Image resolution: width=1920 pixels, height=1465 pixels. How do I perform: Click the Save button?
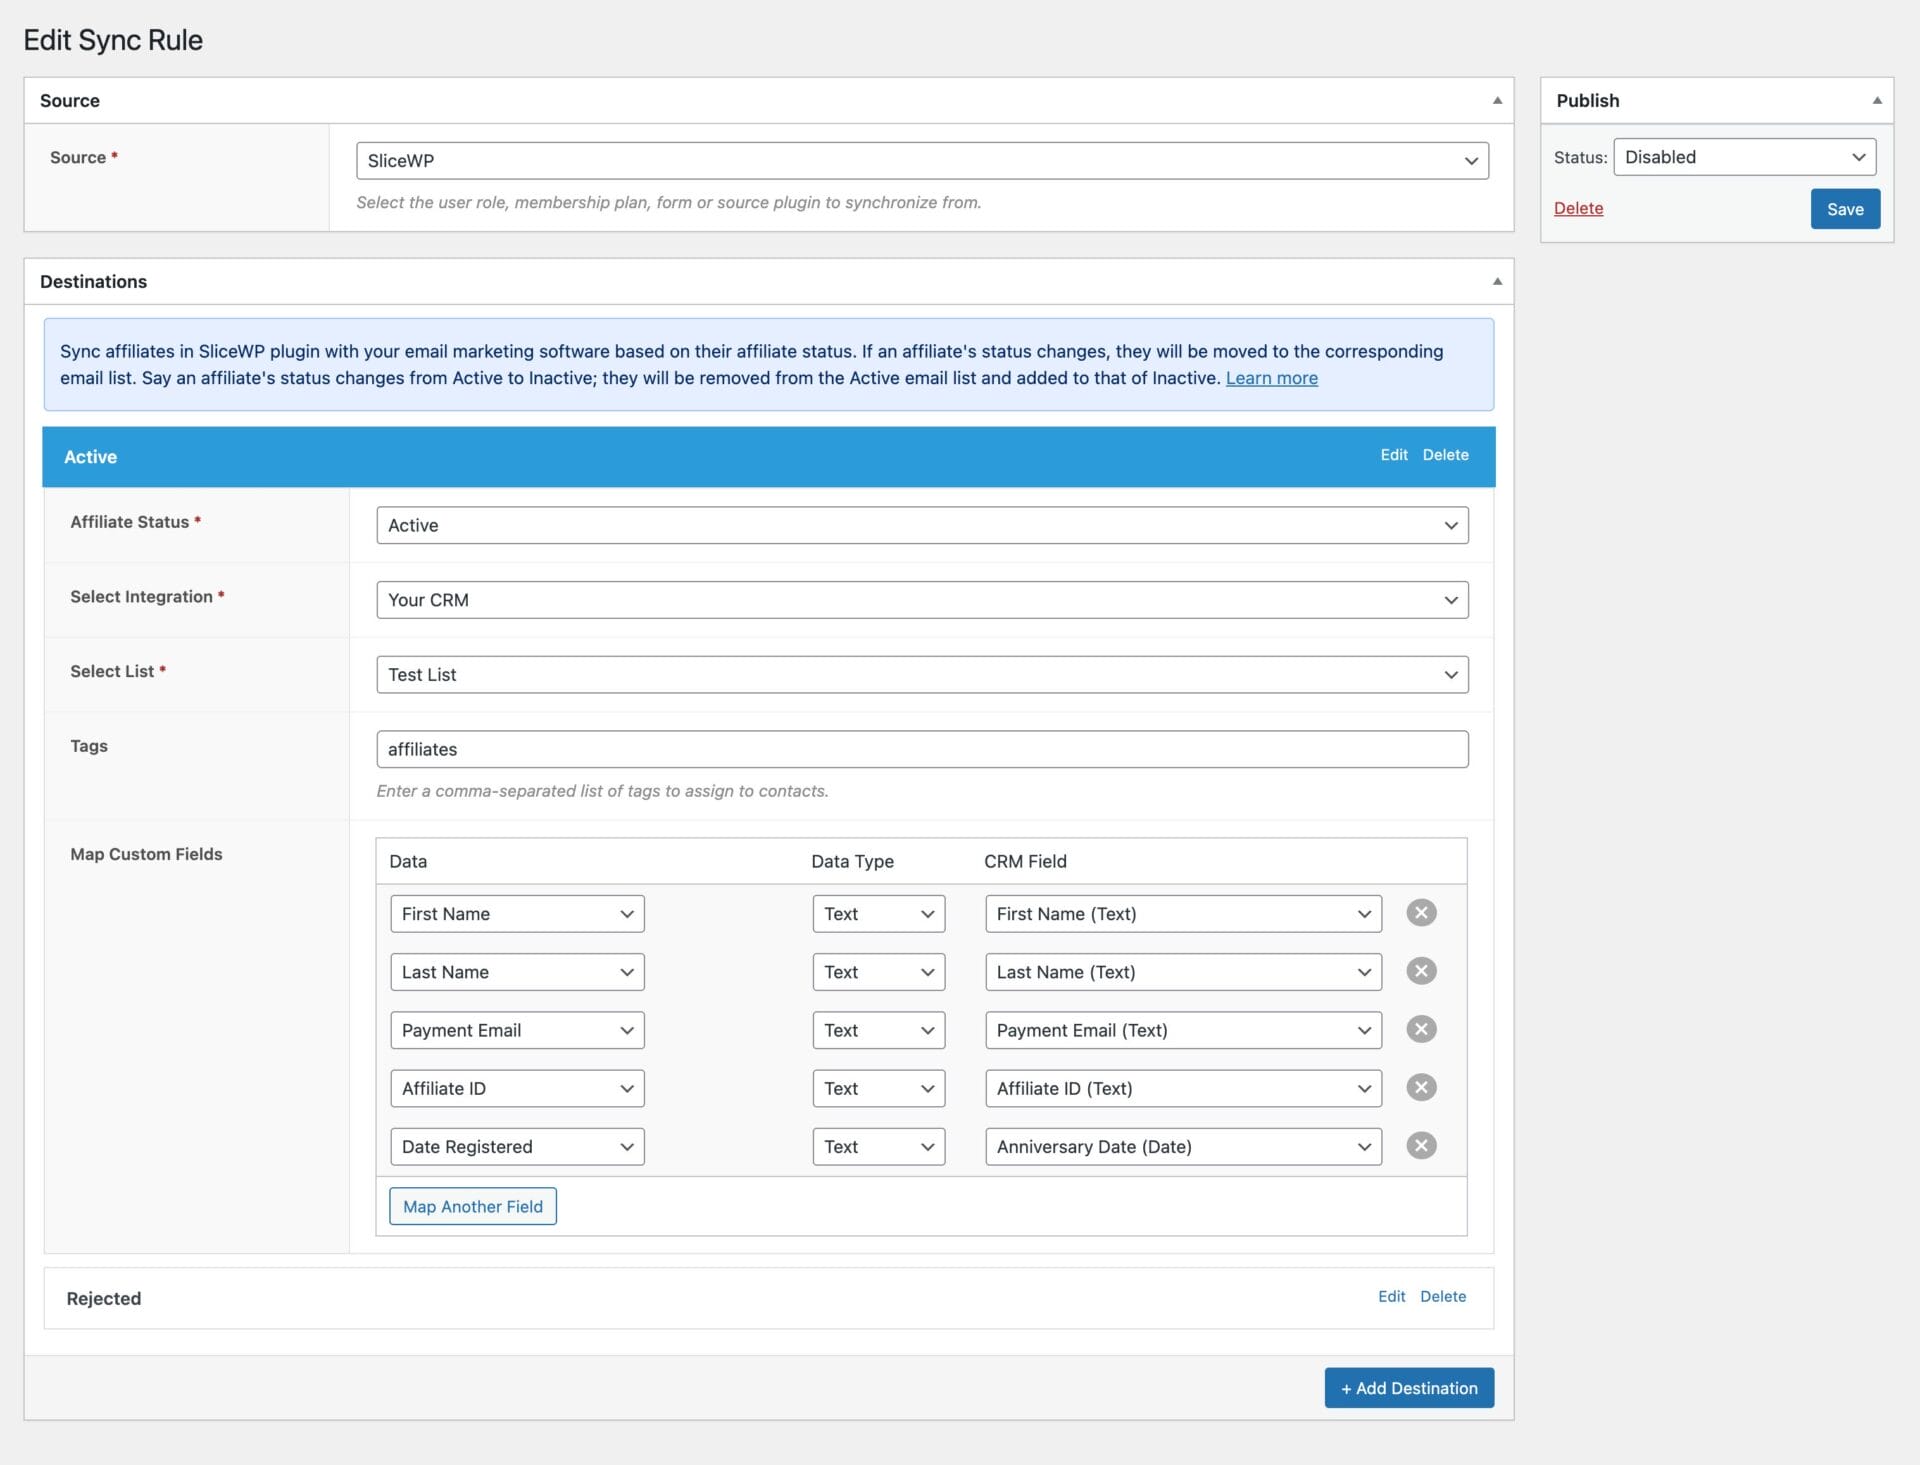pos(1844,209)
